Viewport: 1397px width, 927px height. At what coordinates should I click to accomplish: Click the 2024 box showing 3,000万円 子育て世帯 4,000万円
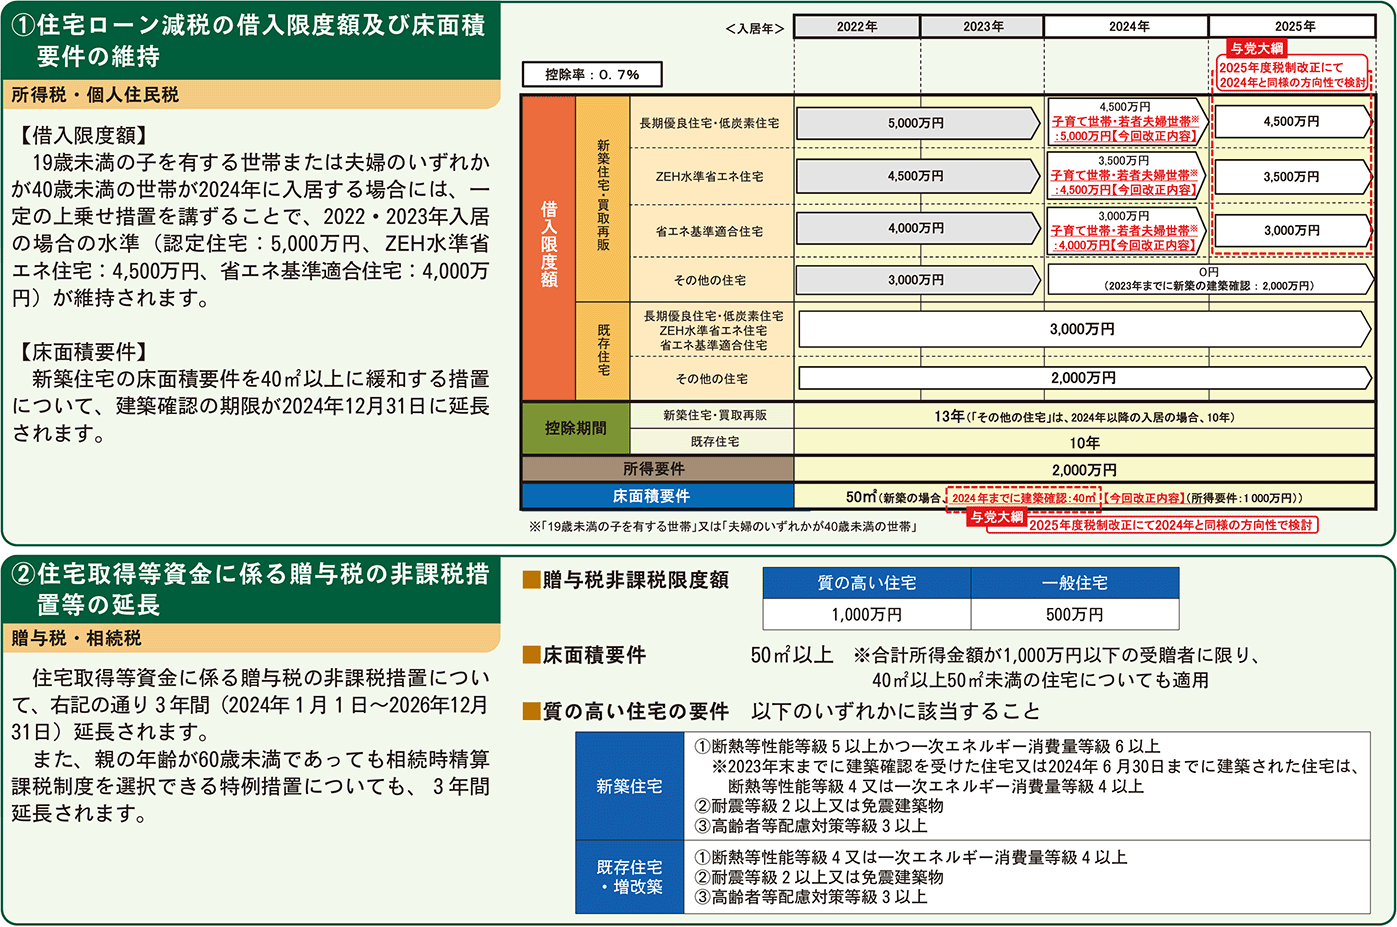tap(1126, 230)
